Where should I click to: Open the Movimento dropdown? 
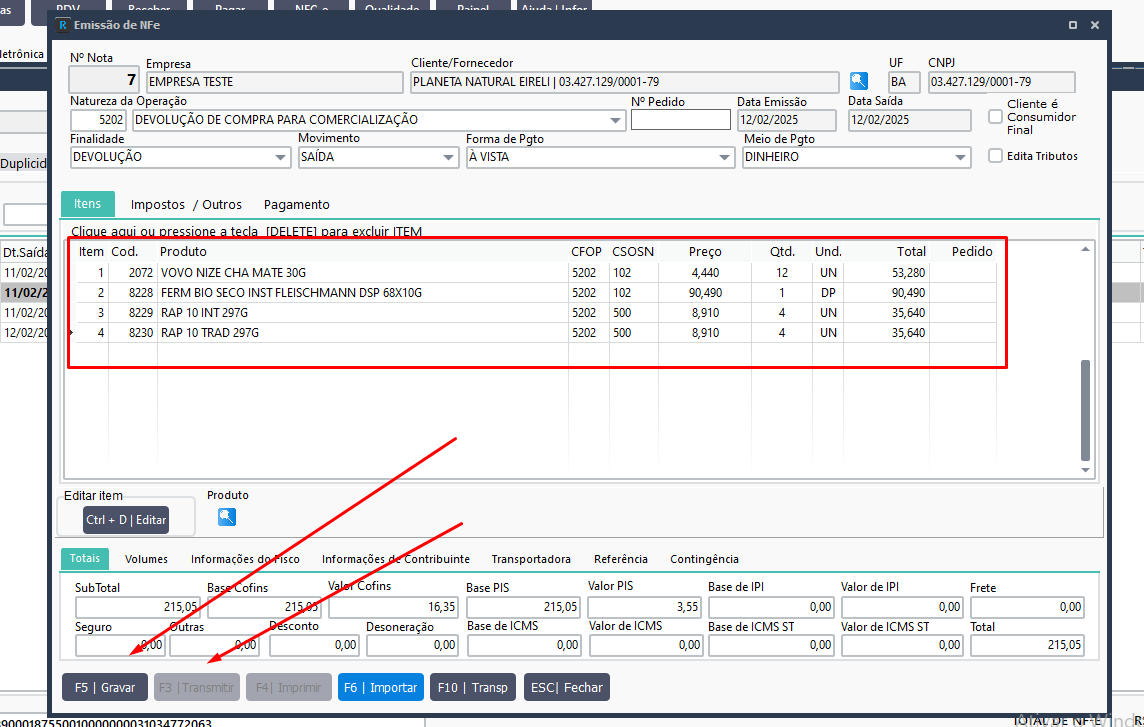[x=449, y=158]
